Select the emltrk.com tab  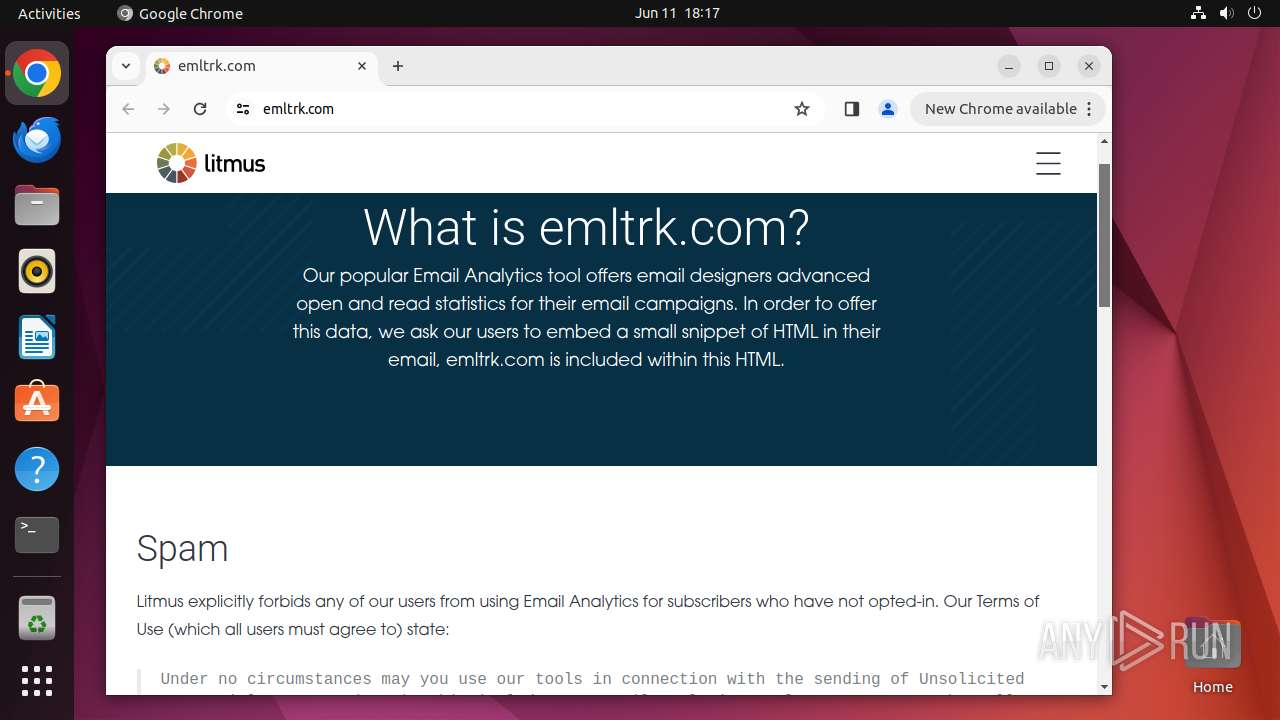260,66
